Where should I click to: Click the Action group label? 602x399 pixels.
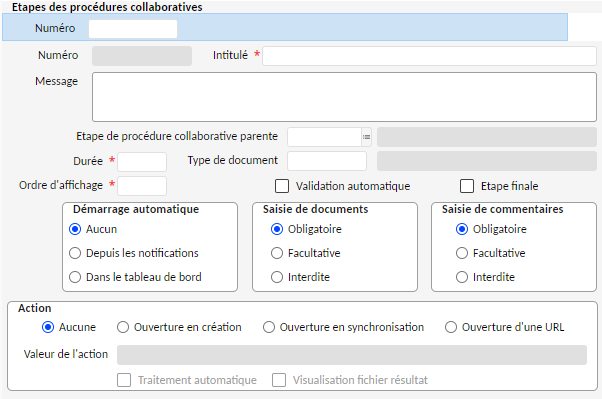coord(35,308)
